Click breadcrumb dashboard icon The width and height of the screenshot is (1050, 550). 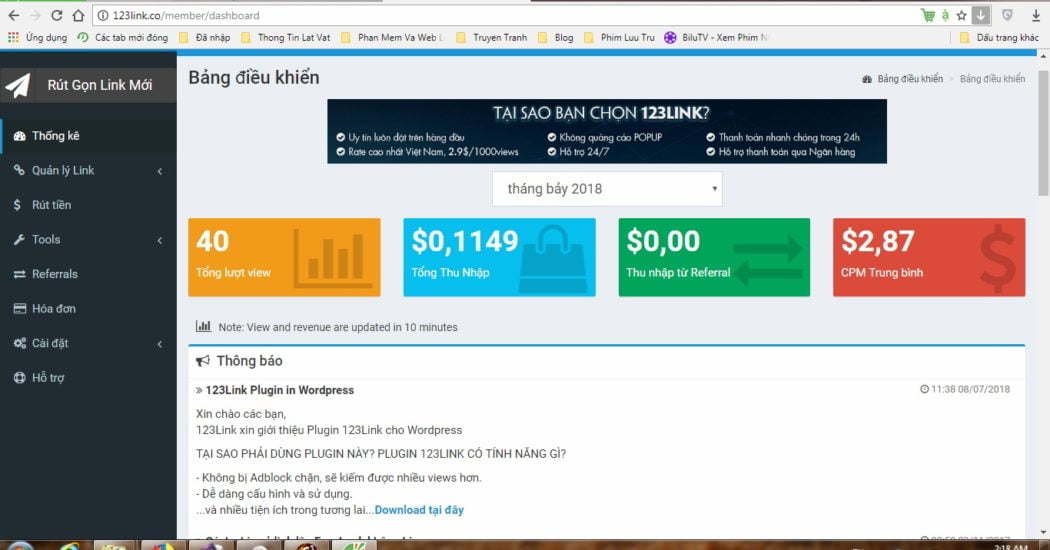pos(867,79)
